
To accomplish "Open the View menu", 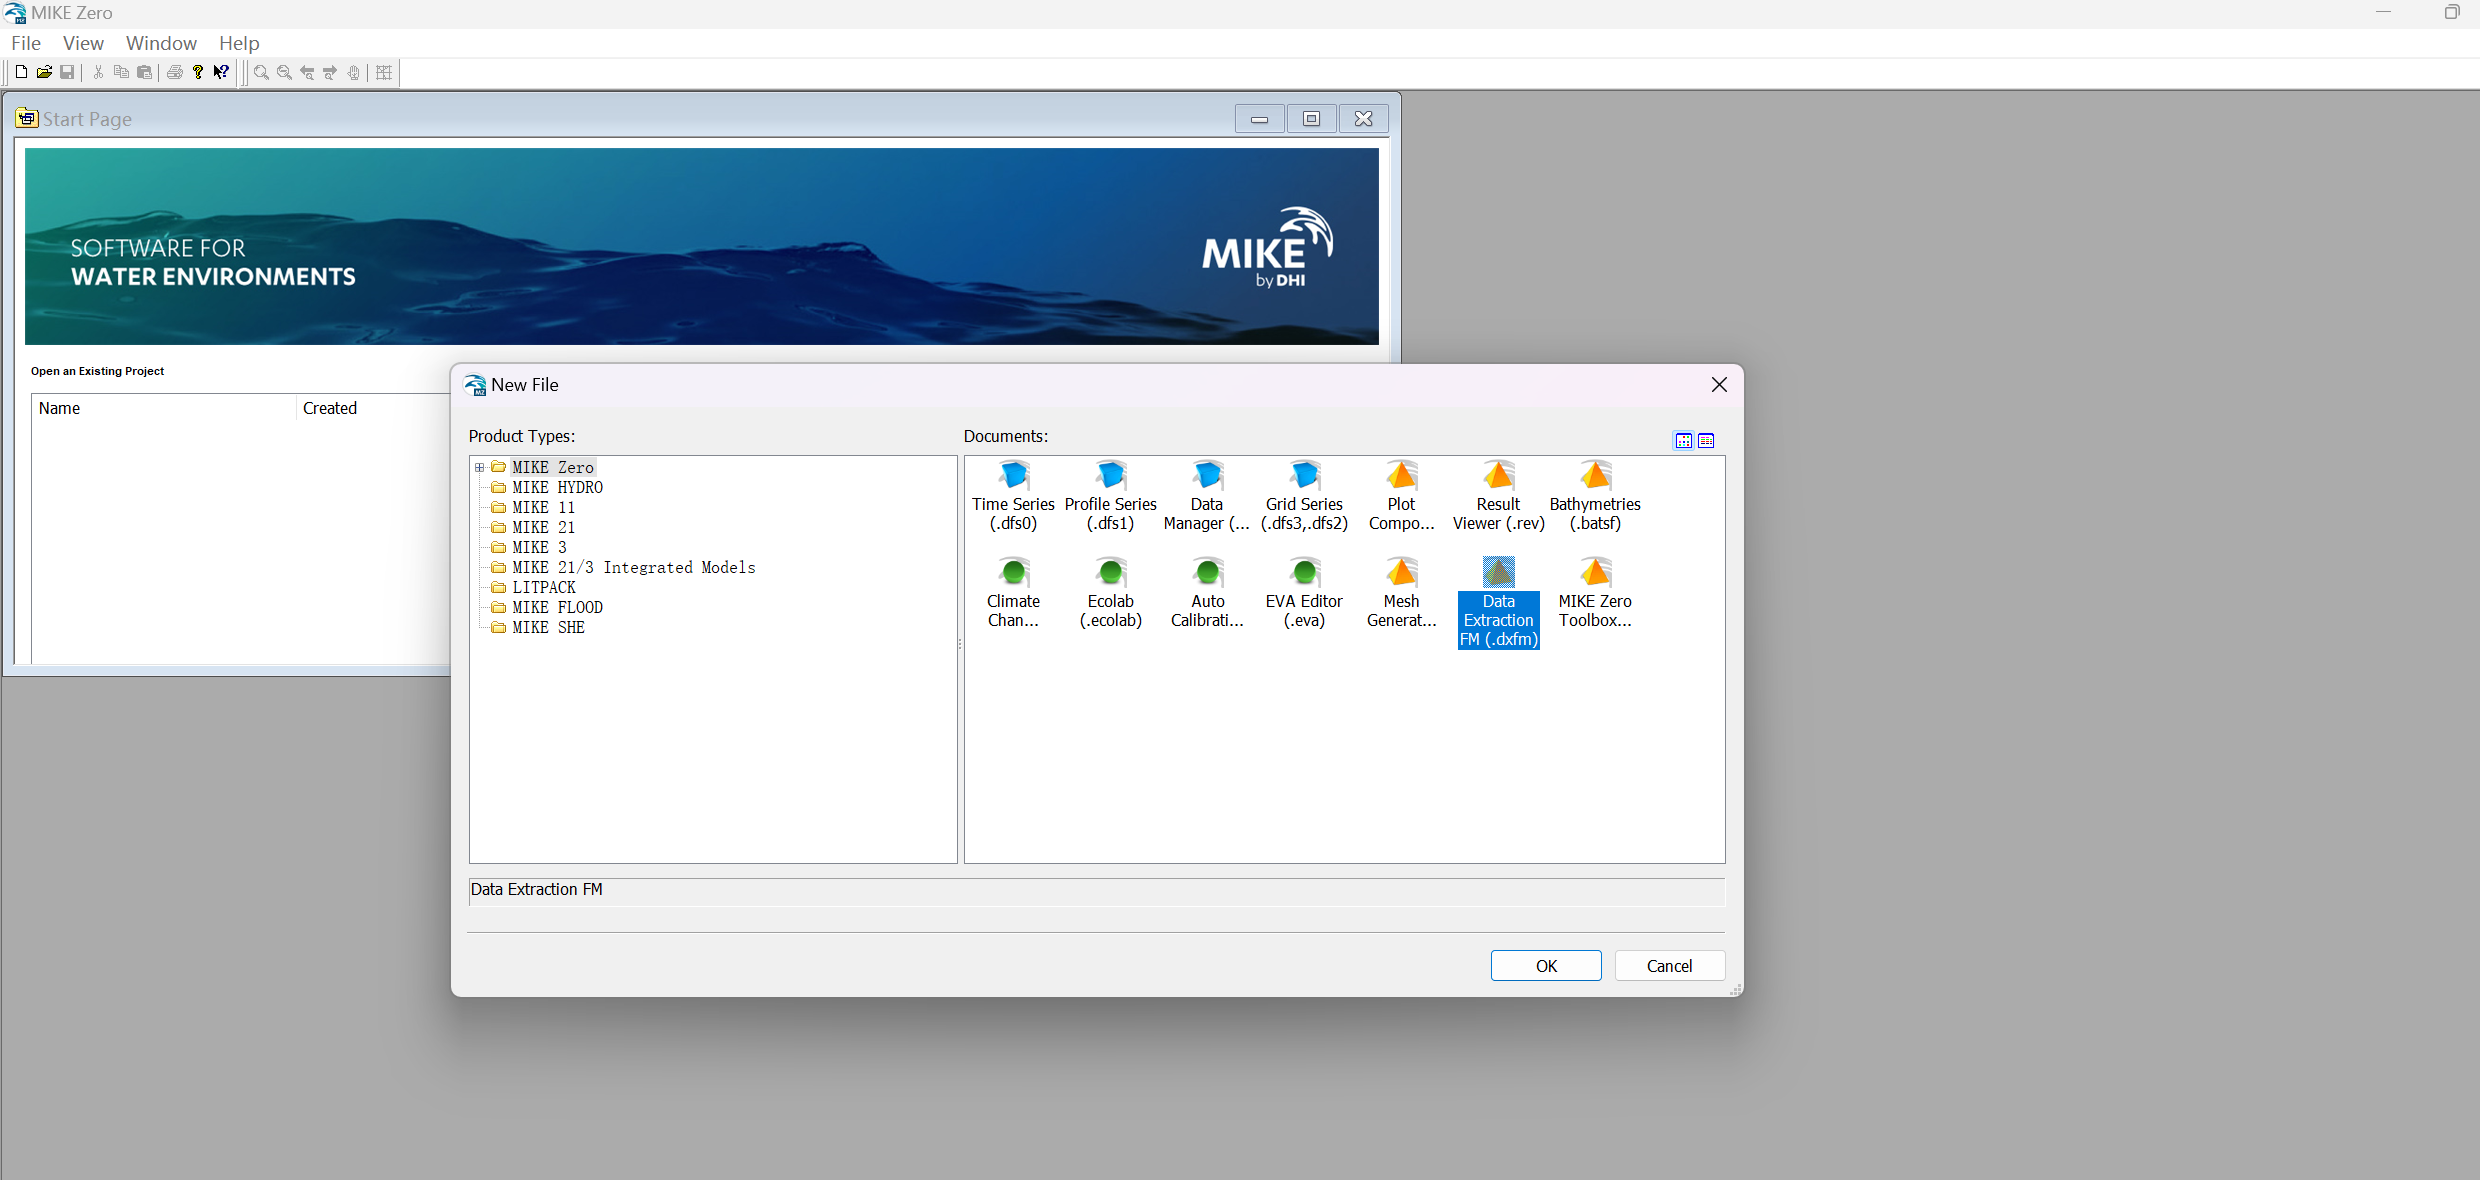I will 83,43.
